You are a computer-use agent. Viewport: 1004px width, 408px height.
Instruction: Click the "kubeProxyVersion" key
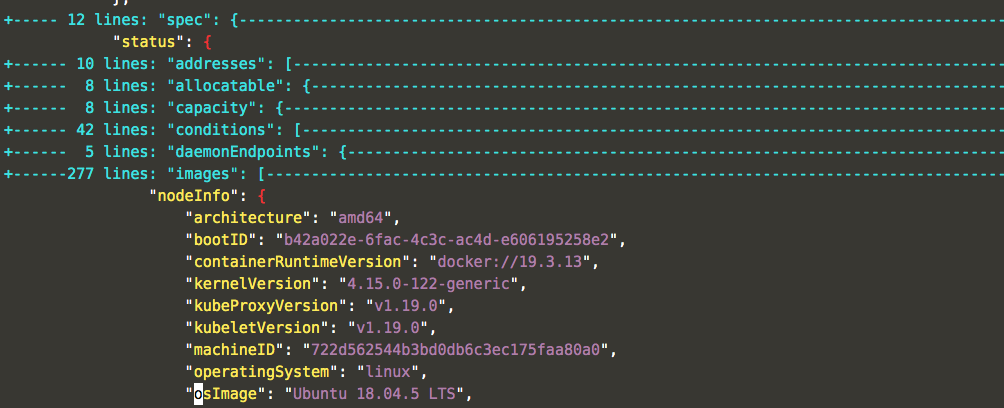click(x=262, y=306)
